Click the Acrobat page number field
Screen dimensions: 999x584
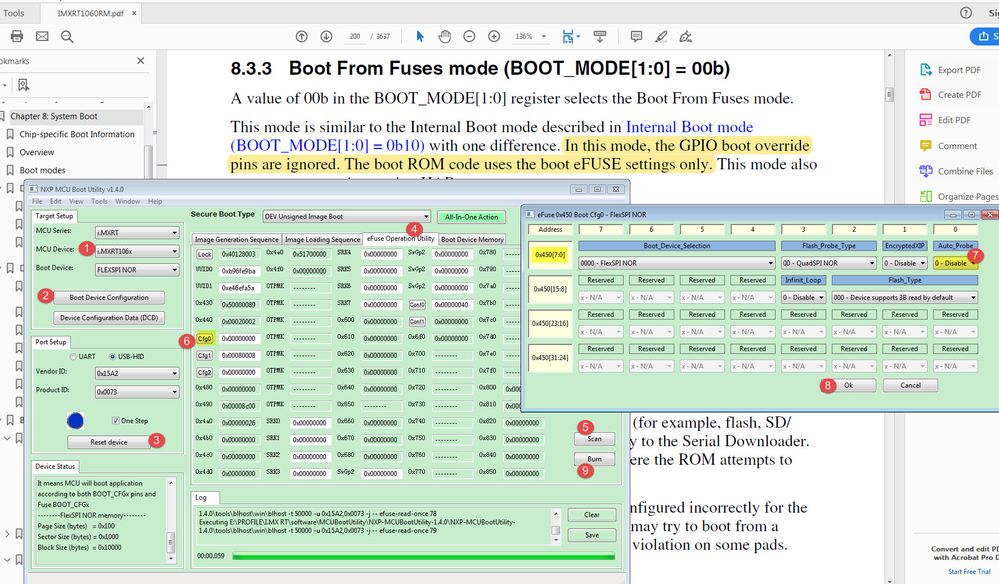click(355, 37)
